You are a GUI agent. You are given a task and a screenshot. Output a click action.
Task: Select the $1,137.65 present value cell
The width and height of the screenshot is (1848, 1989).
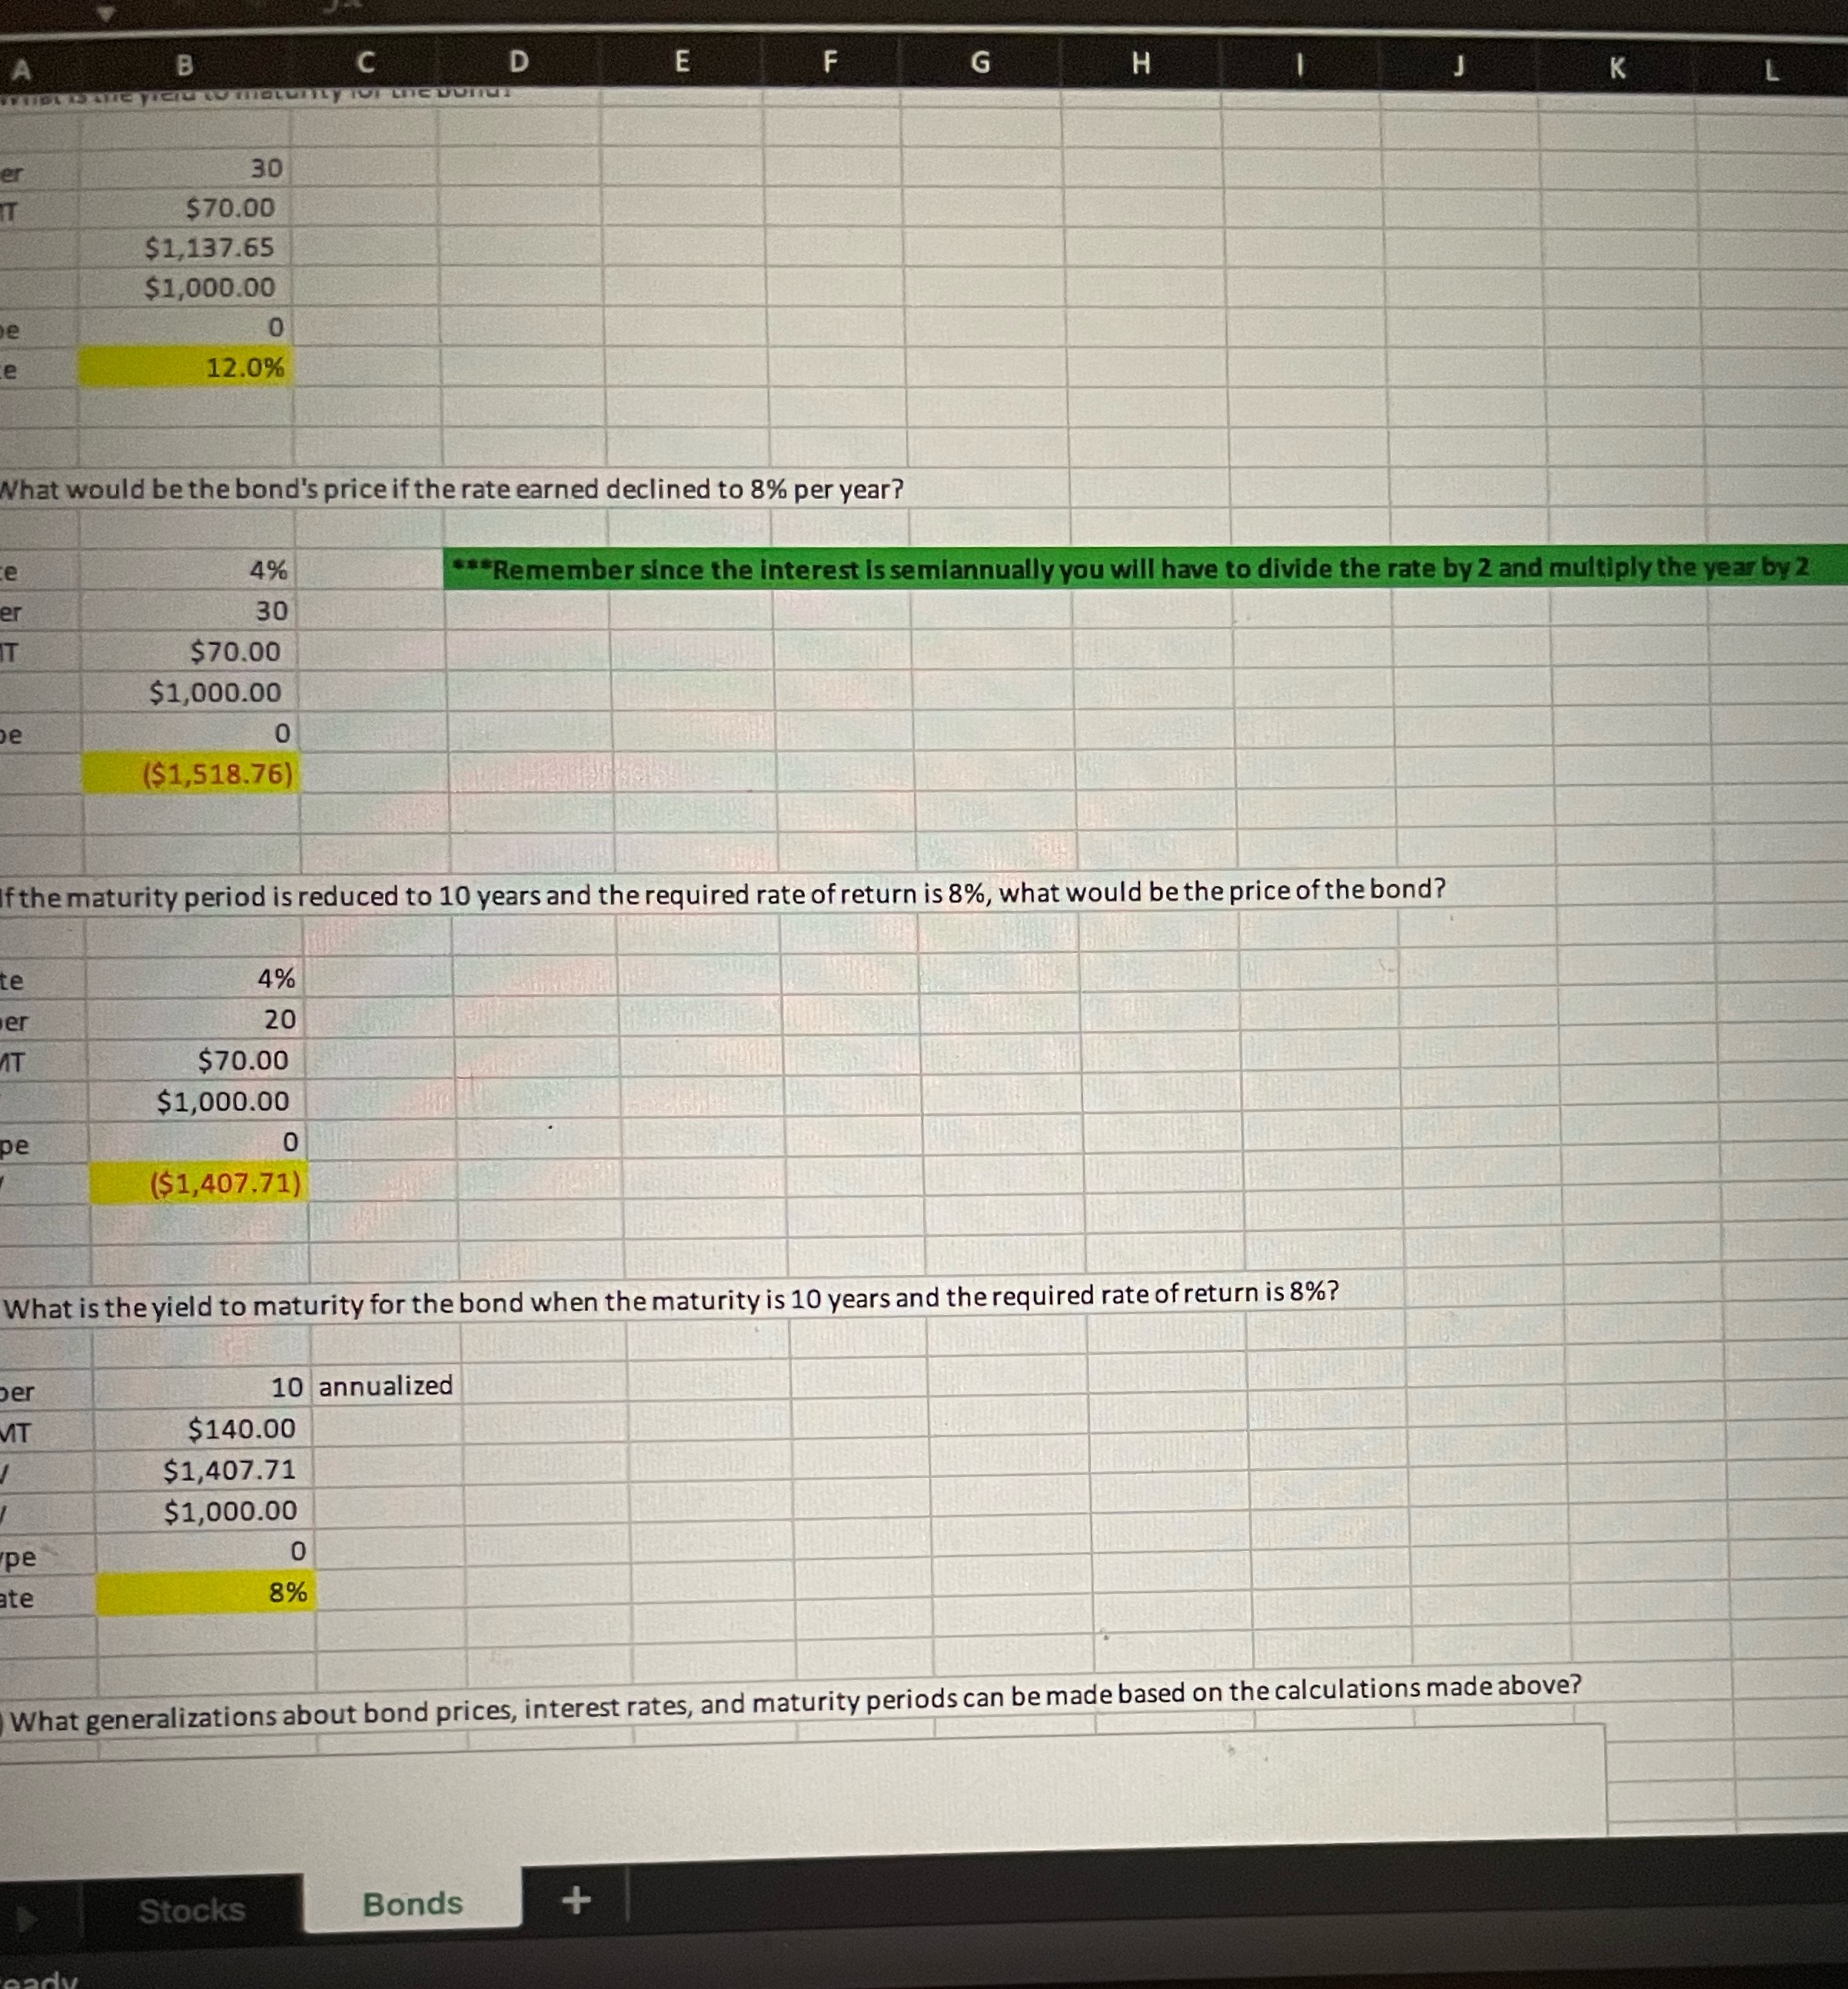point(186,247)
